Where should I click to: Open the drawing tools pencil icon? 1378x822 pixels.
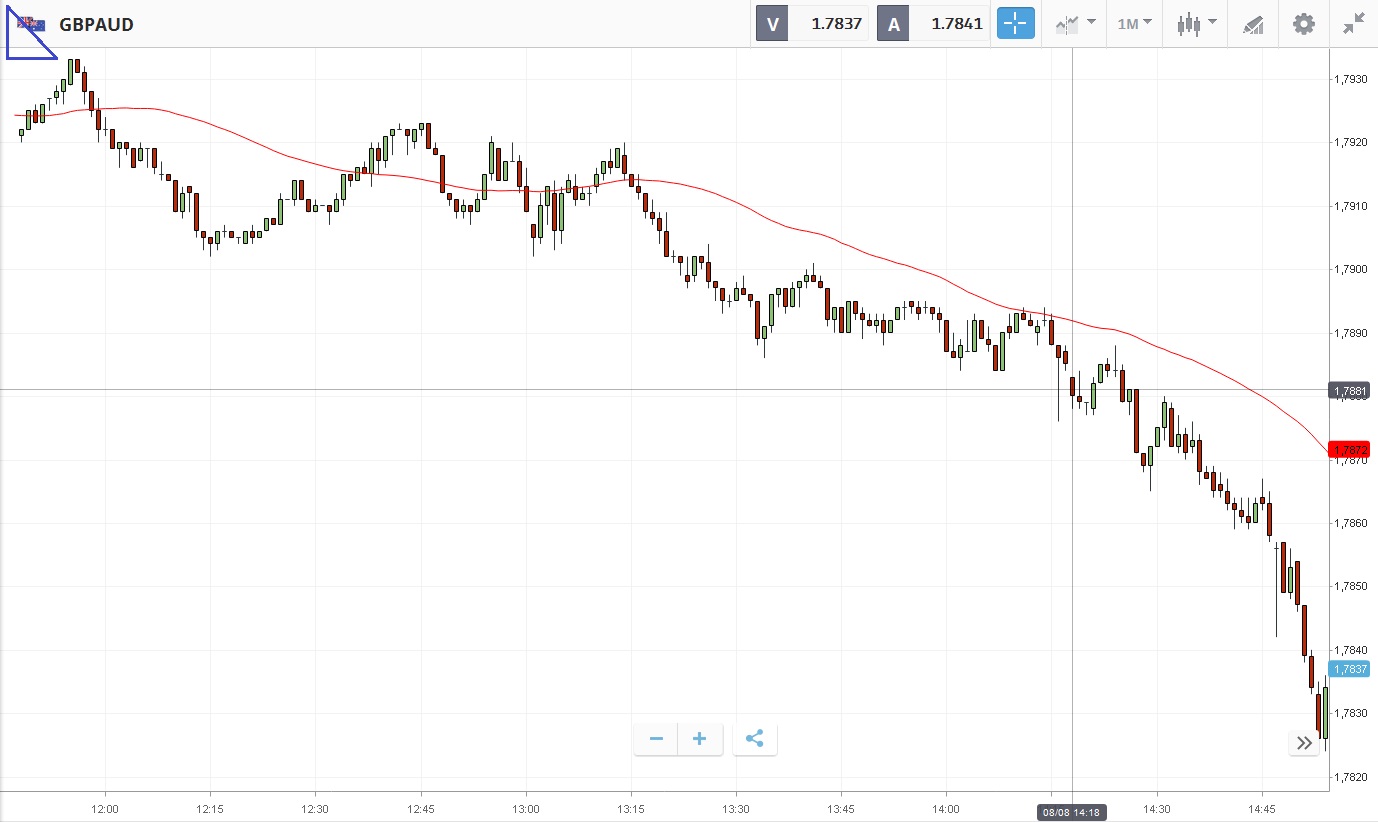click(x=1253, y=24)
